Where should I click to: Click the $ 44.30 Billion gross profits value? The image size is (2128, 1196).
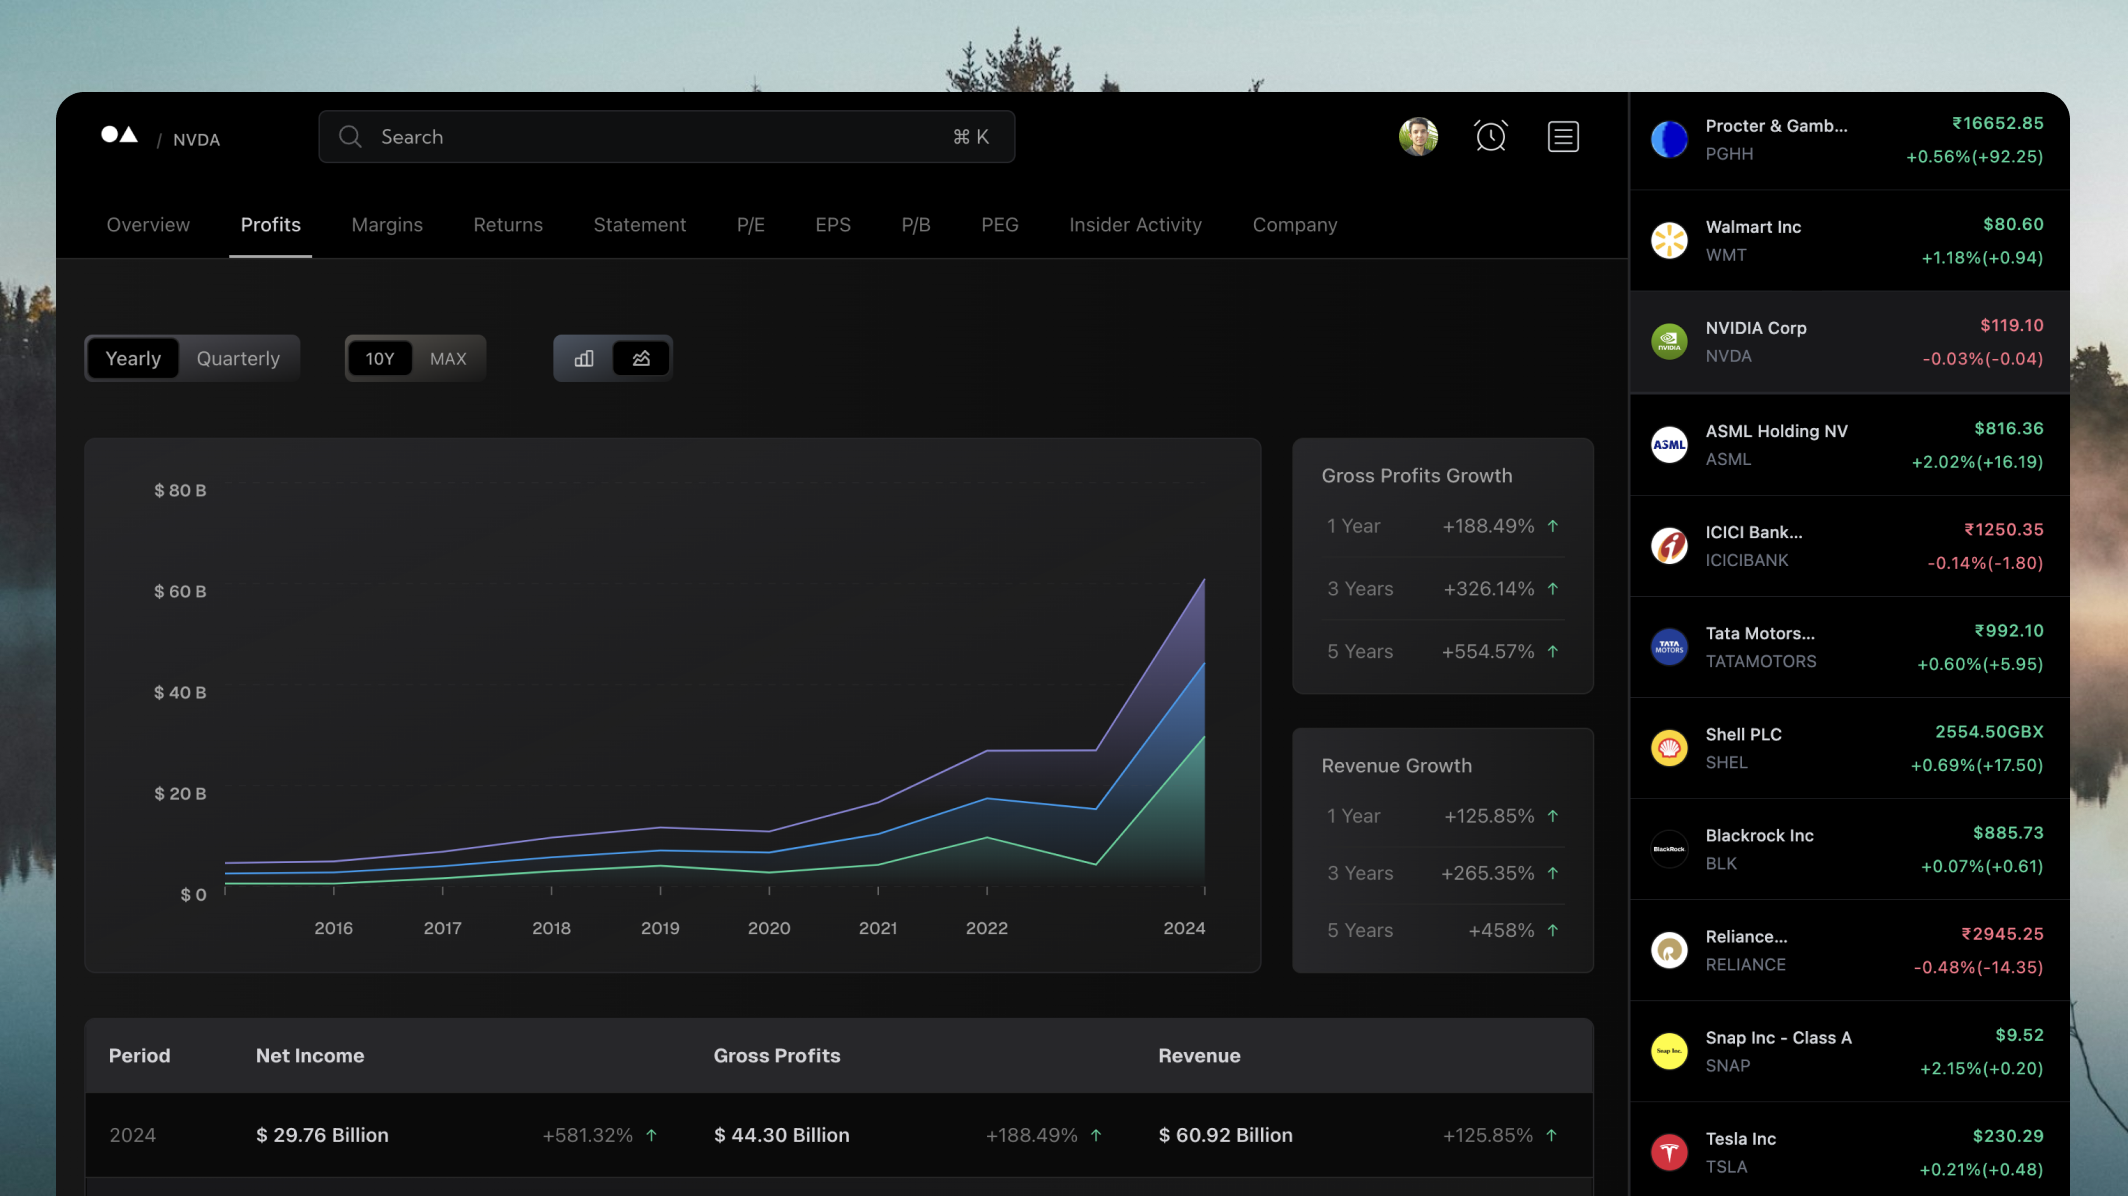tap(781, 1135)
